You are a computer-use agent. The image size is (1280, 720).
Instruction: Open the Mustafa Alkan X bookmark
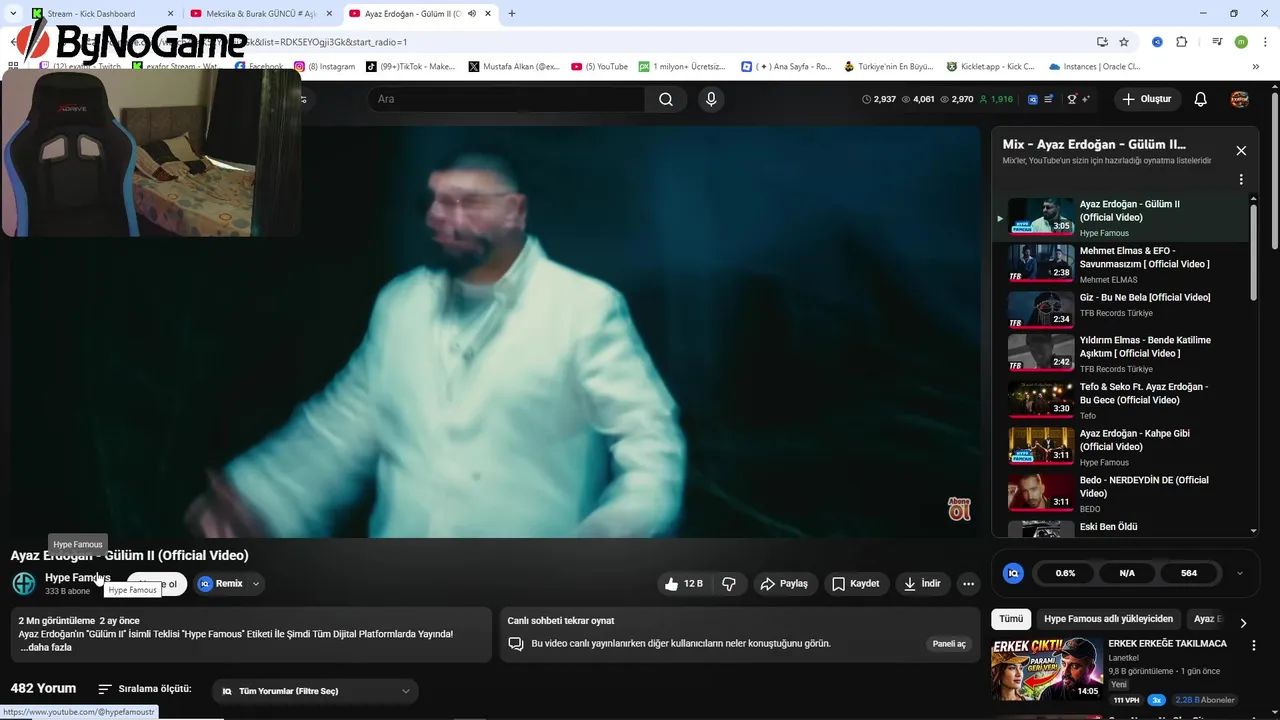[514, 67]
